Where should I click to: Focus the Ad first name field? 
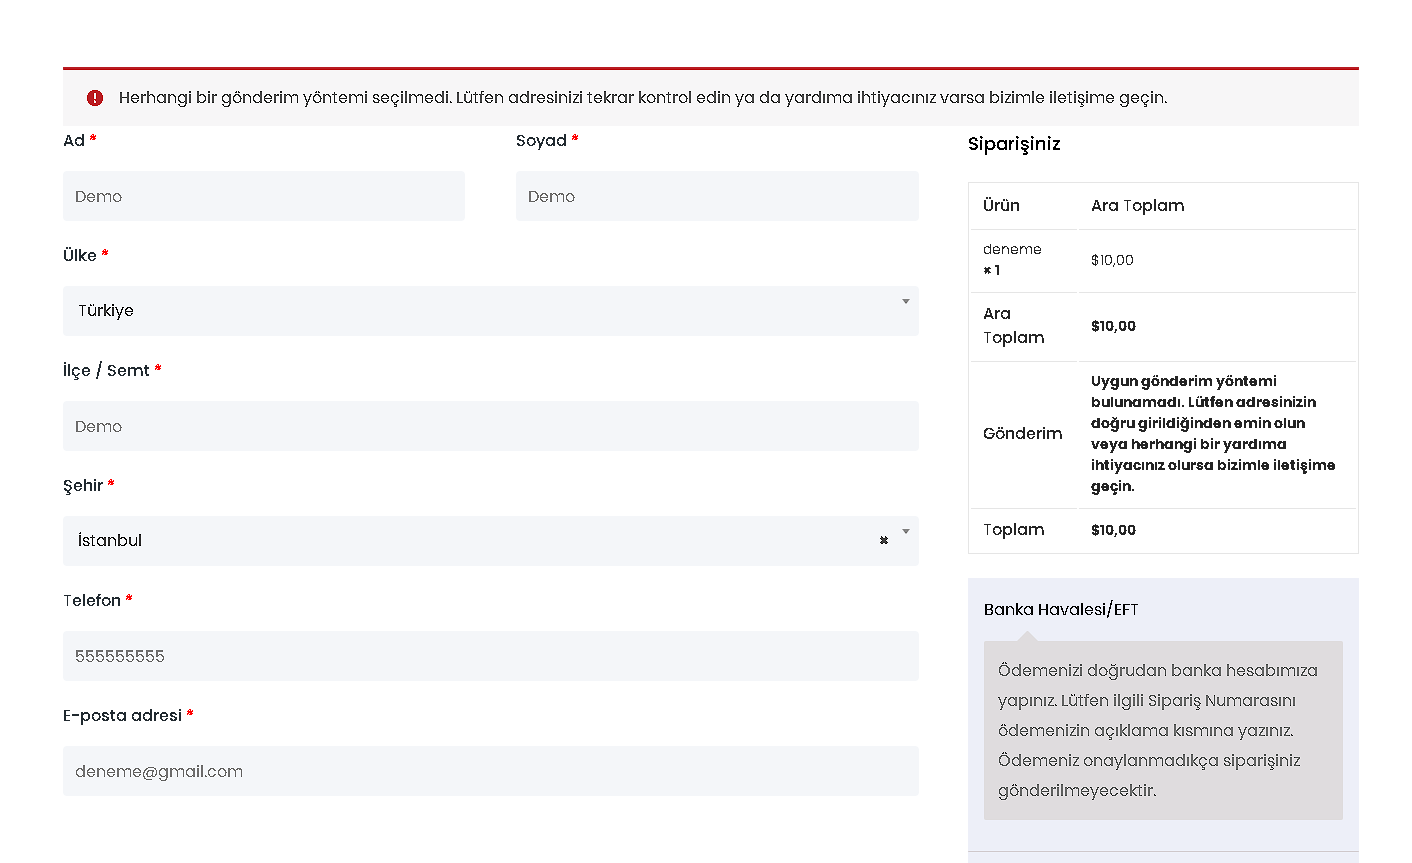264,196
